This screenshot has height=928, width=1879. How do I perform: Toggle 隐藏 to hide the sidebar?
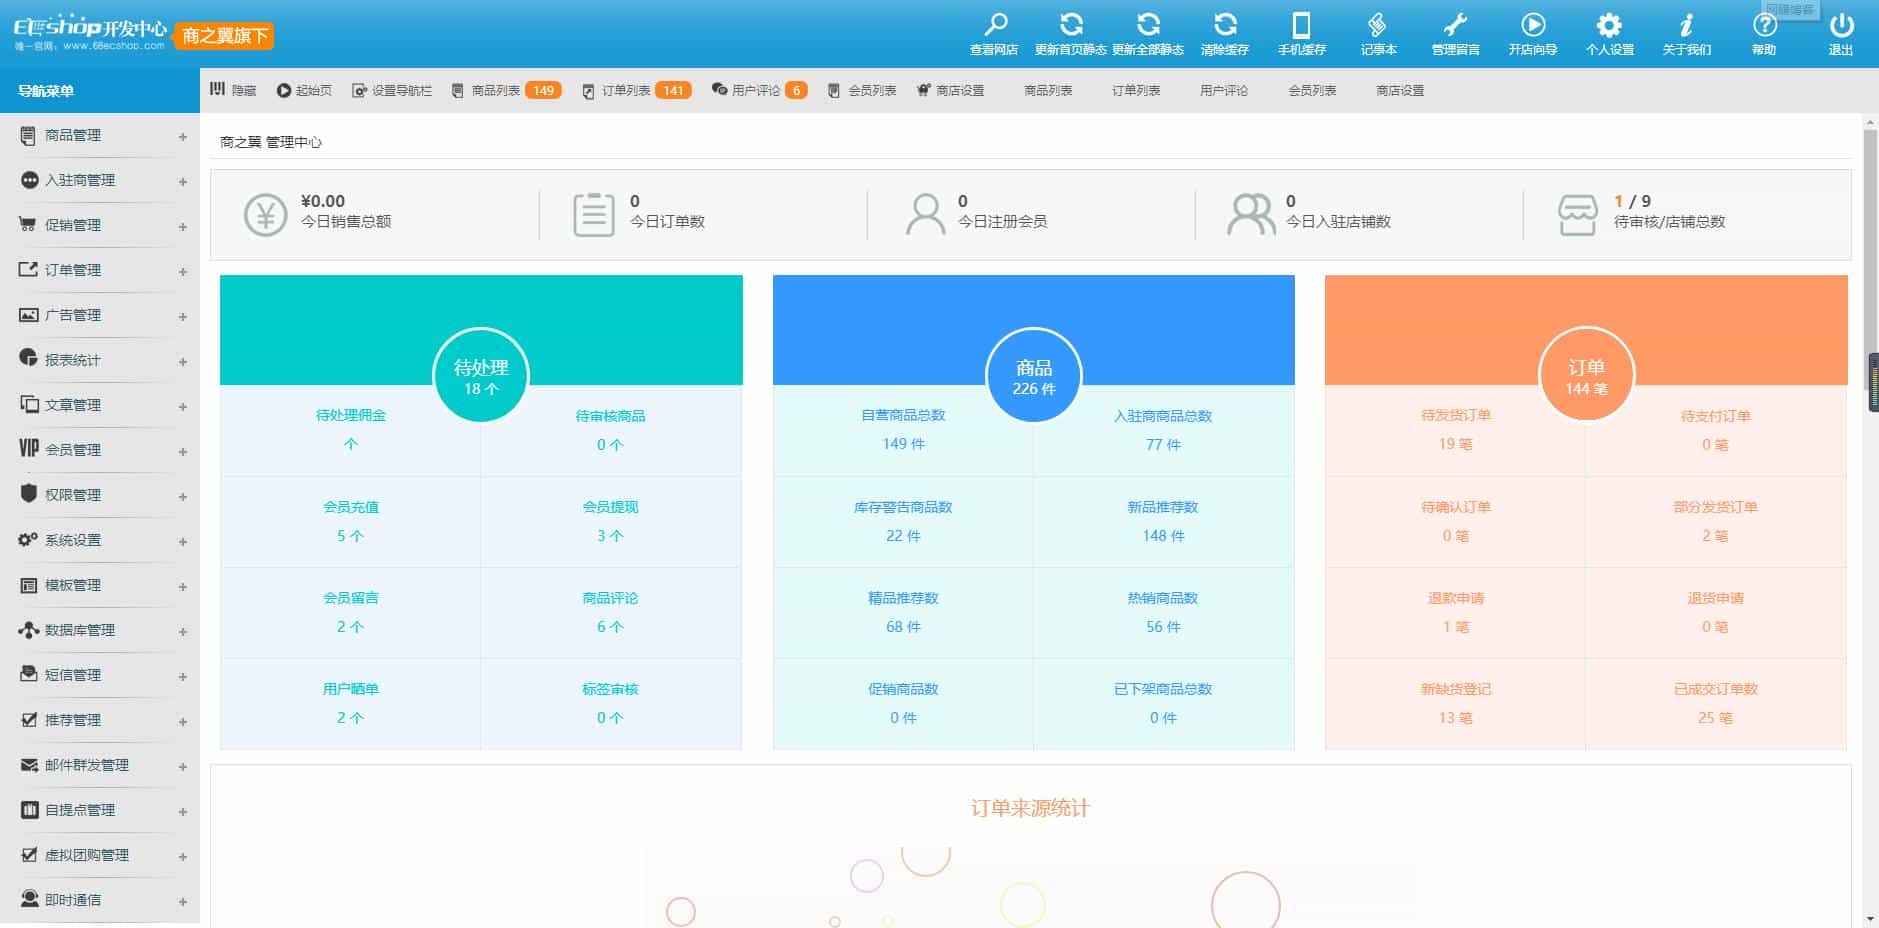click(x=233, y=90)
